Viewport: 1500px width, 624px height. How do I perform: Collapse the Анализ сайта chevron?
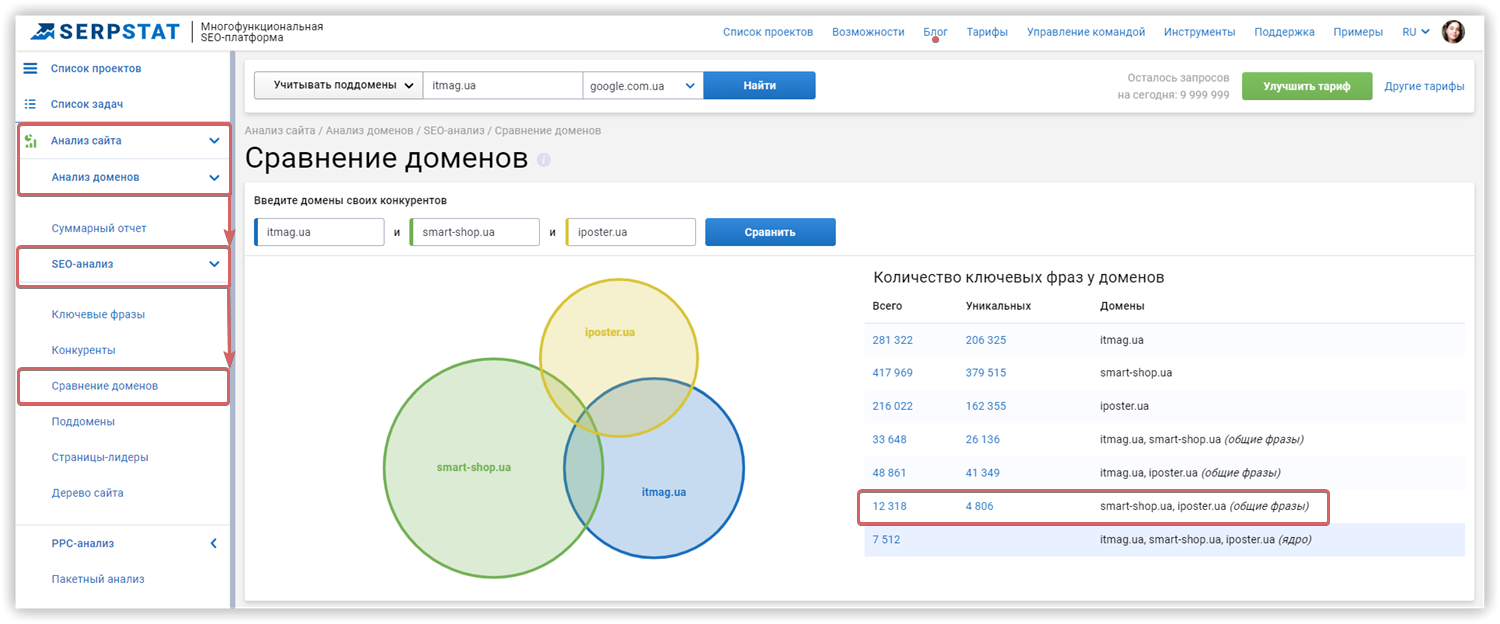[214, 141]
